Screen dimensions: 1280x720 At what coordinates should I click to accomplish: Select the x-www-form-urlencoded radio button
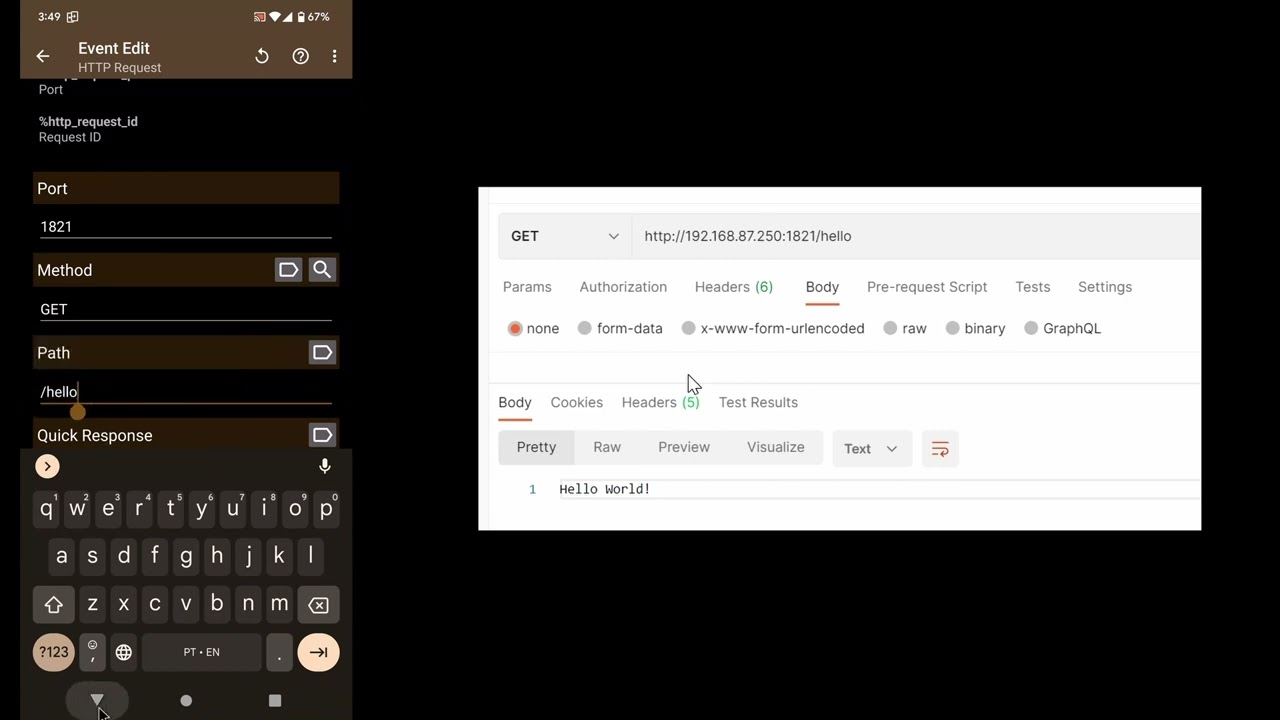click(x=688, y=328)
